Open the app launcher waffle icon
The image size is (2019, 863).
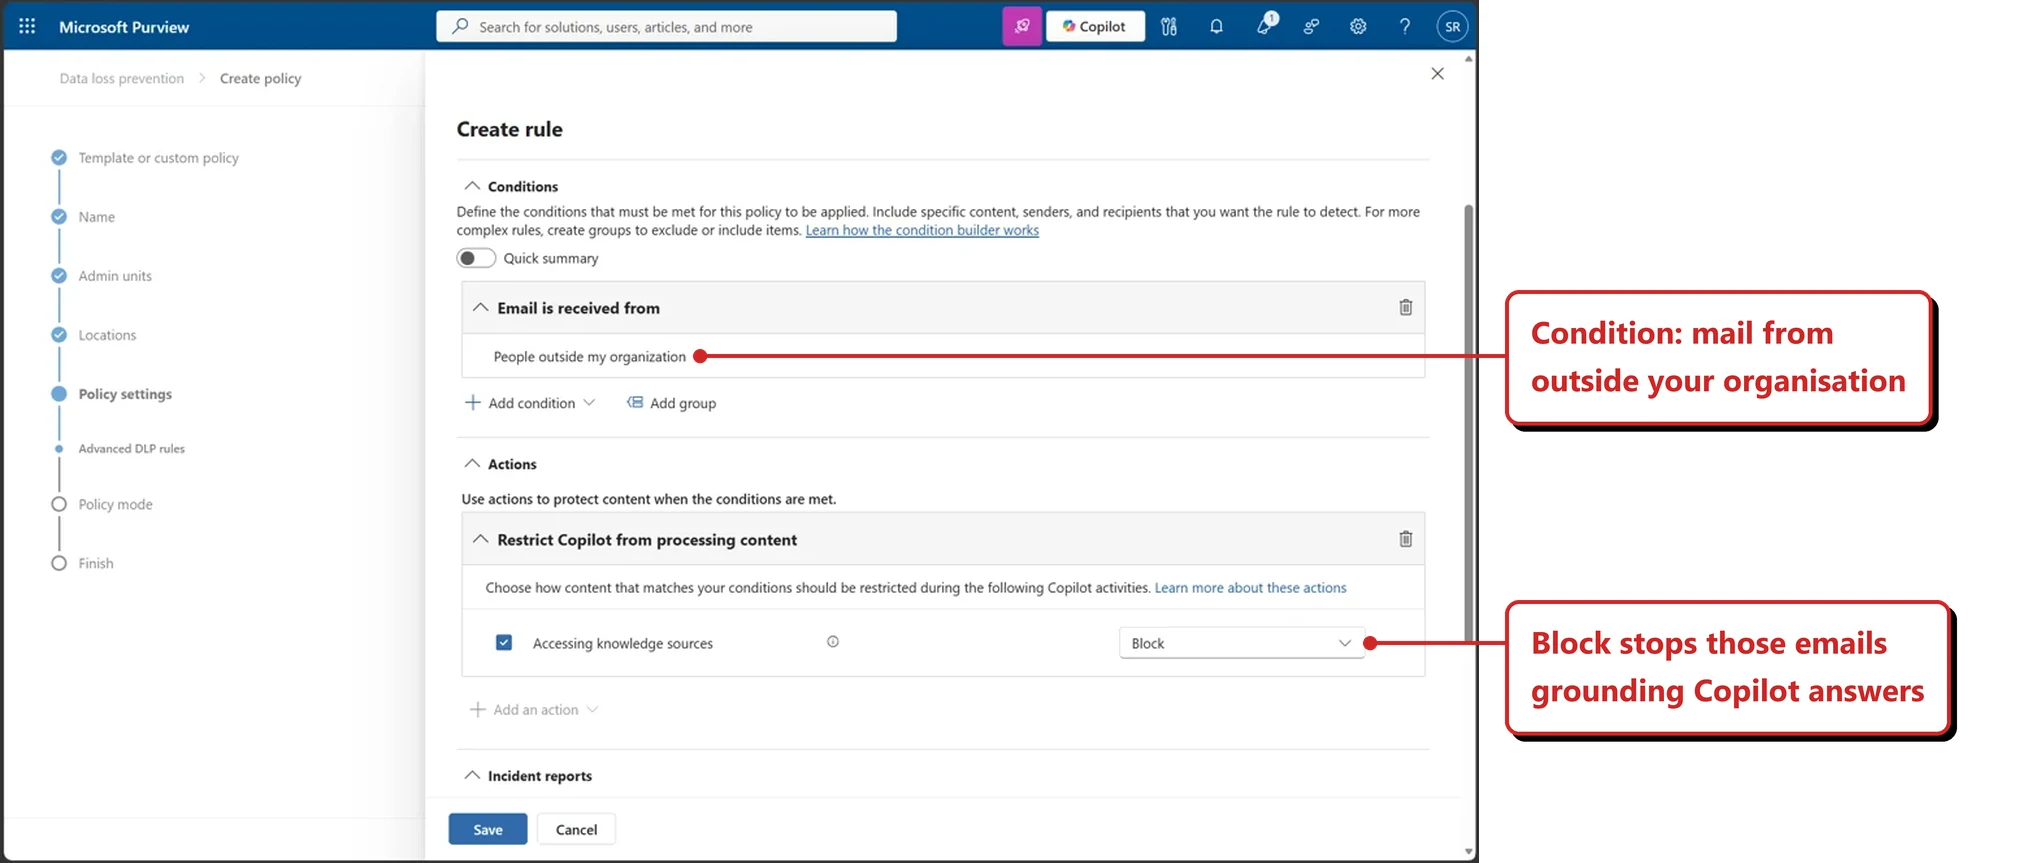(x=27, y=27)
